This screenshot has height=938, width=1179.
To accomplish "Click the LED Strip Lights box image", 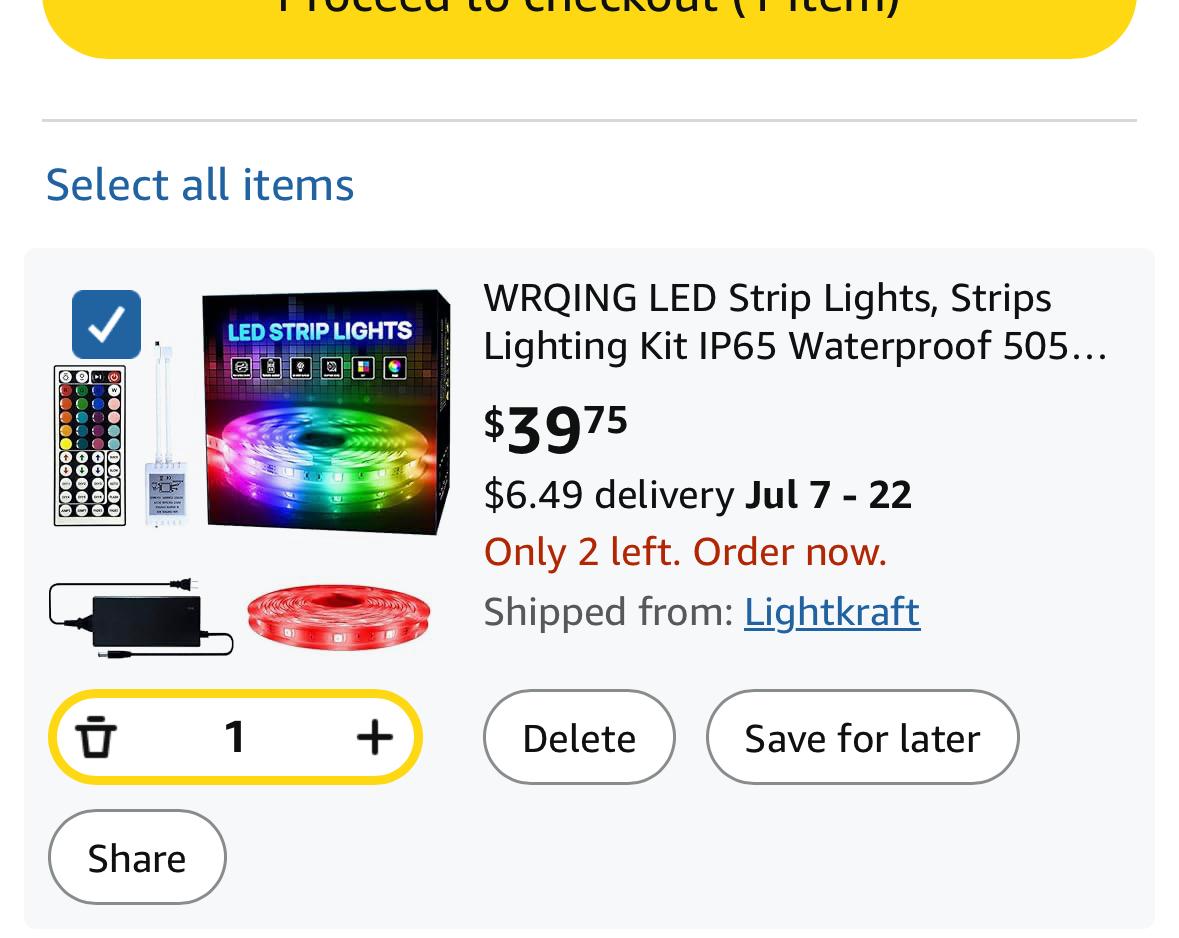I will 326,411.
